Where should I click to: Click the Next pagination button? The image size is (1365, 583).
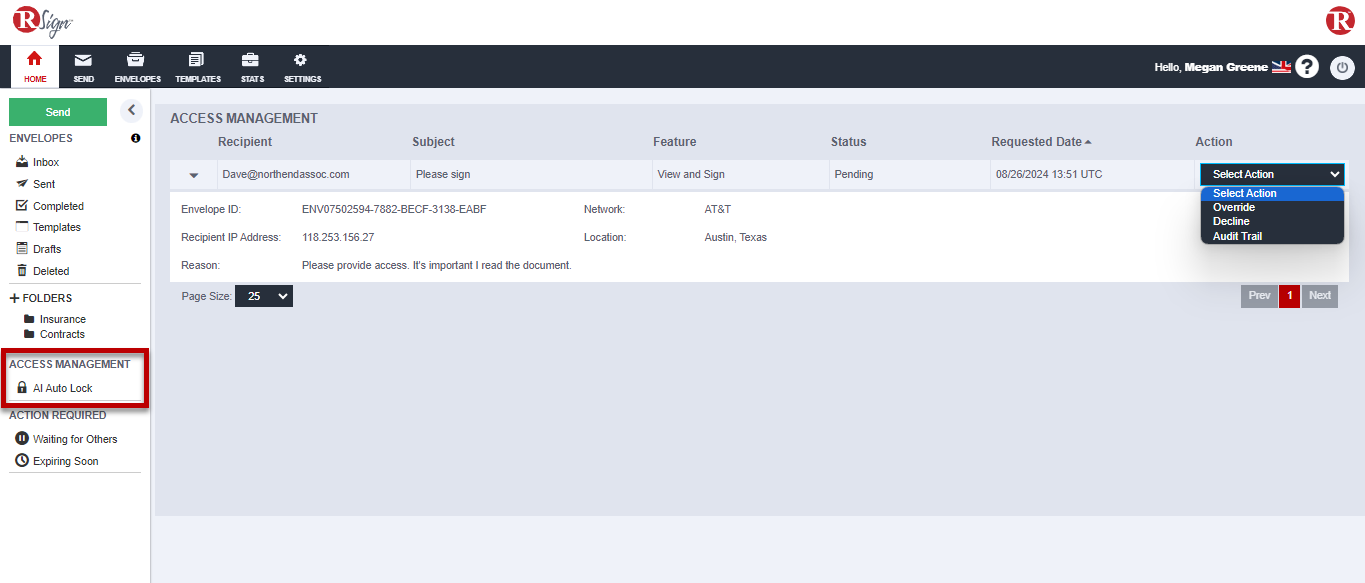coord(1319,295)
